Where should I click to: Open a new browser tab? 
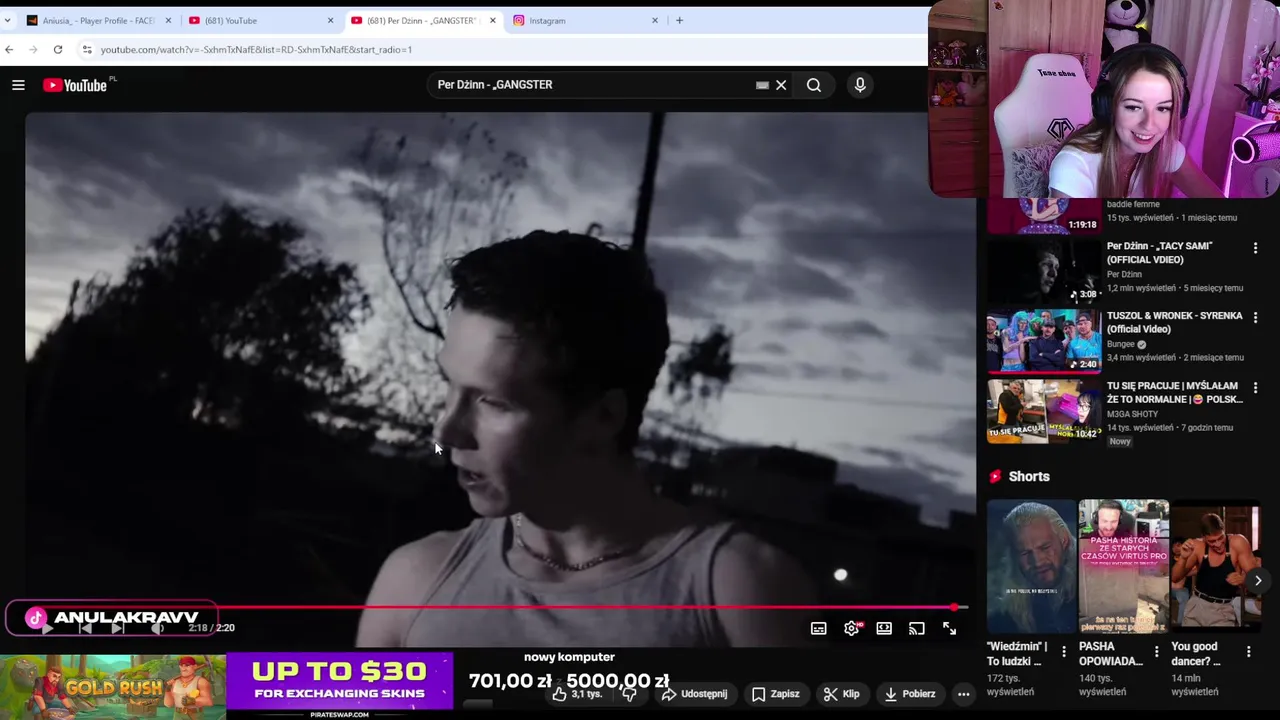click(679, 20)
